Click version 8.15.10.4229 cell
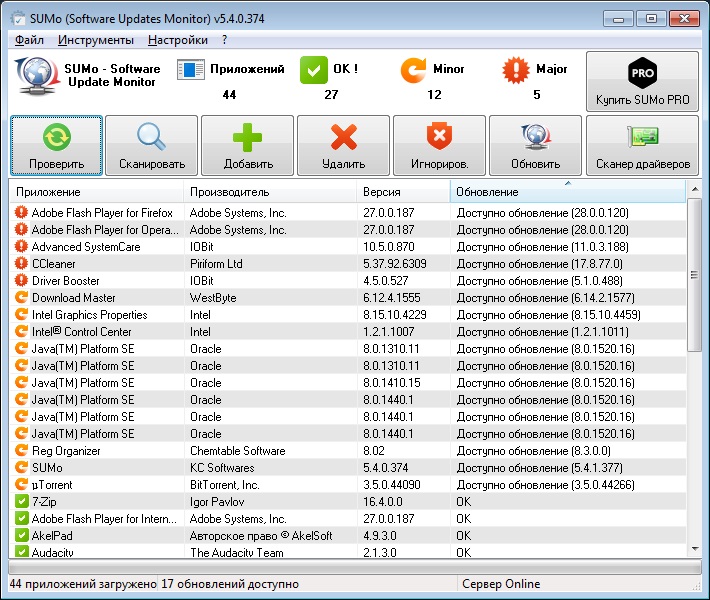 394,315
